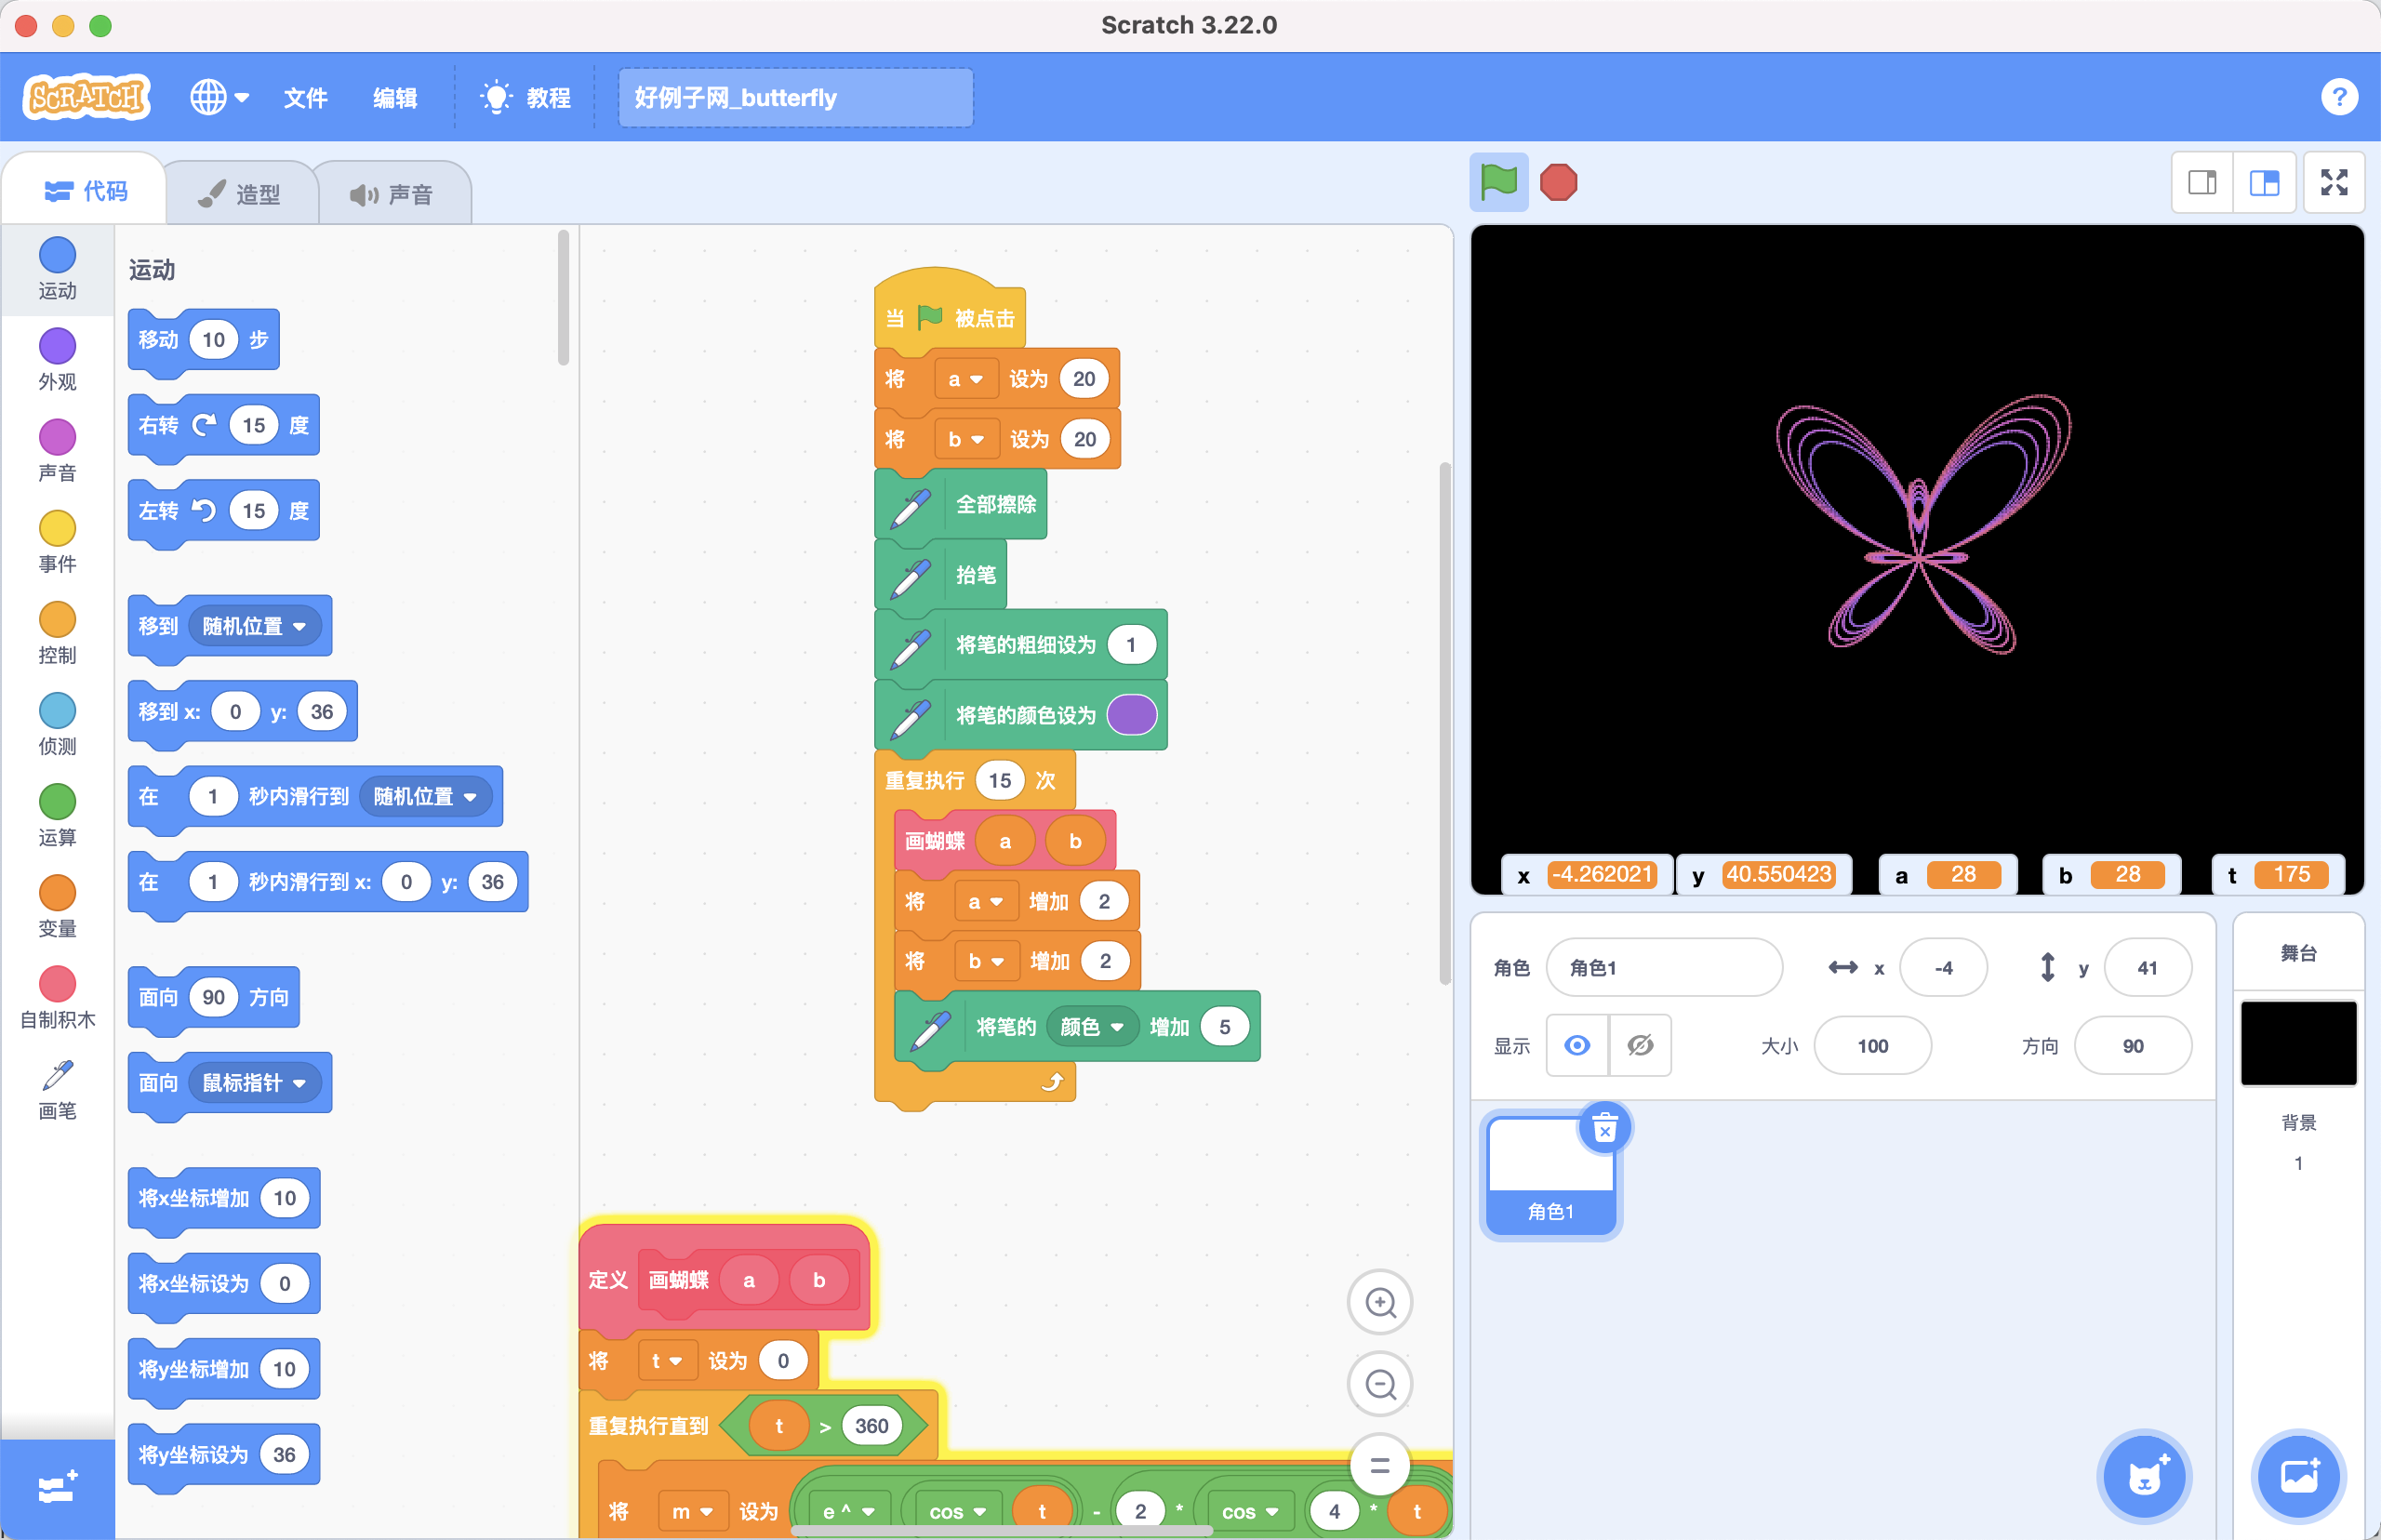Open the language globe menu
The width and height of the screenshot is (2381, 1540).
point(219,97)
